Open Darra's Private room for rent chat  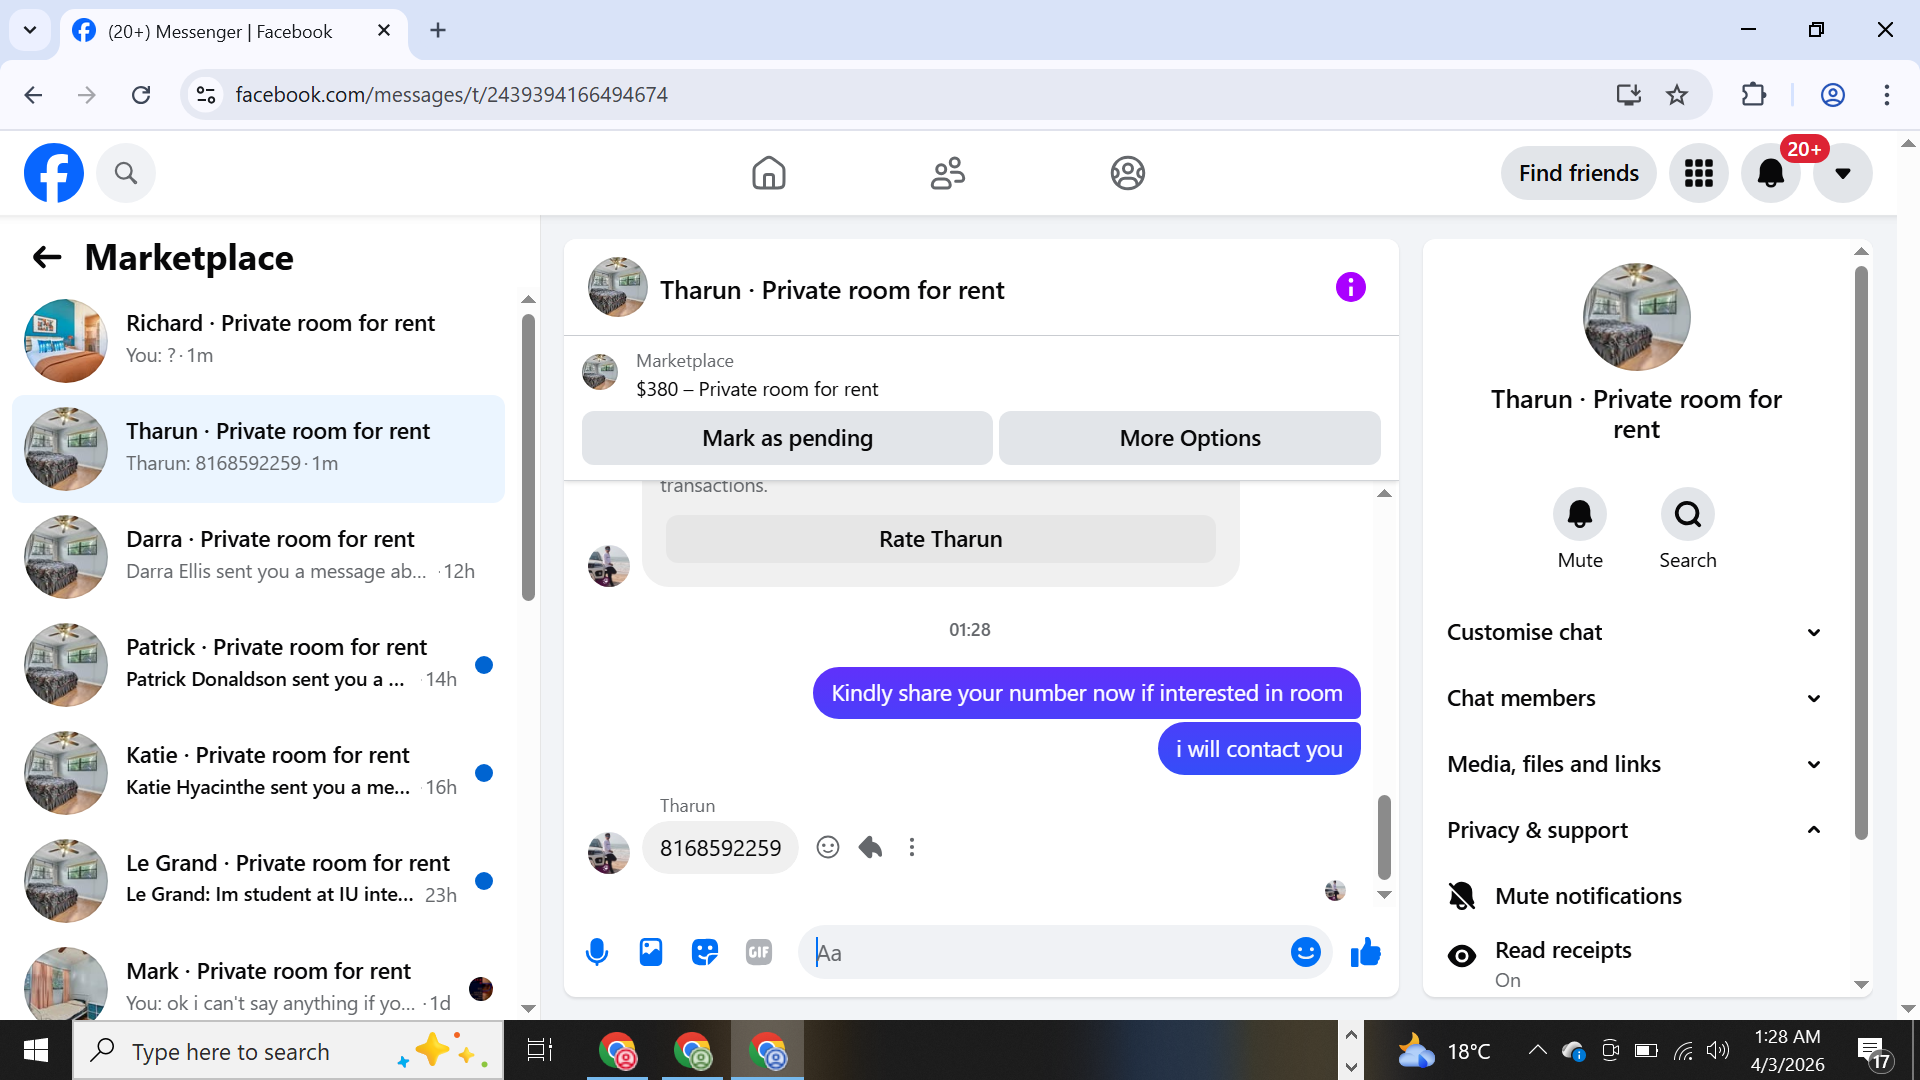258,556
